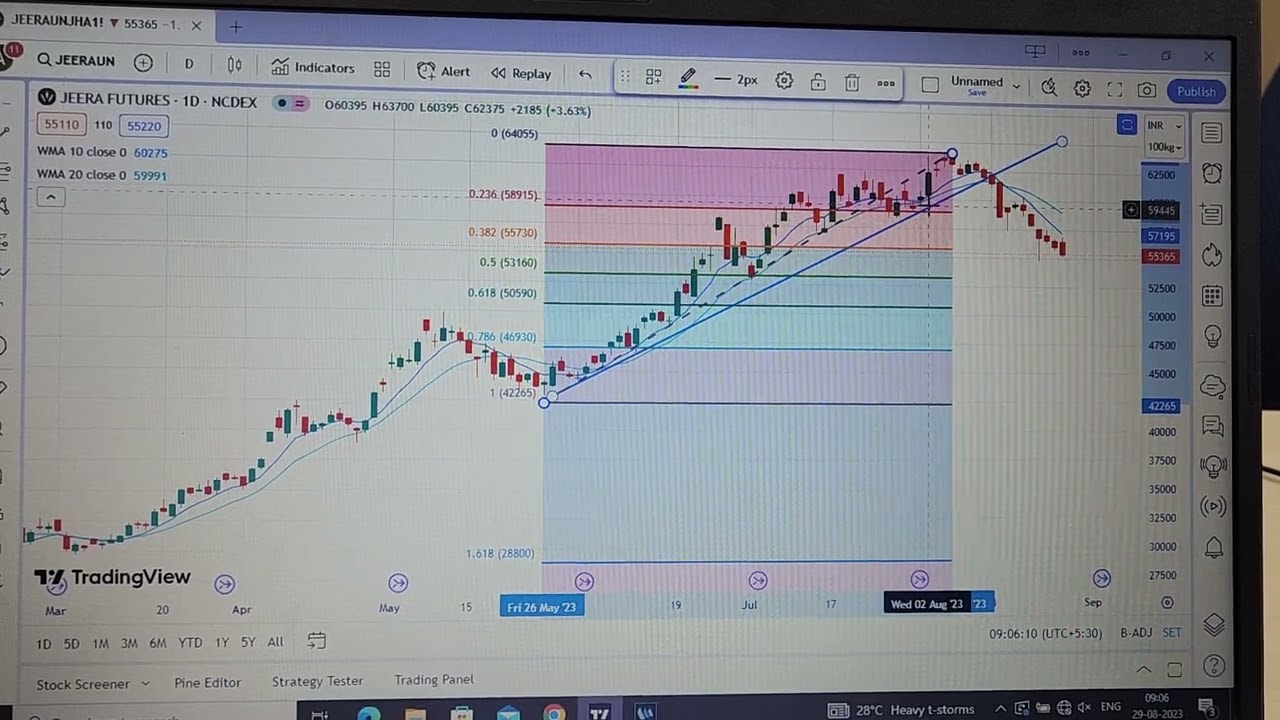Open symbol search for JEERAUN
Screen dimensions: 1280x720
[76, 61]
